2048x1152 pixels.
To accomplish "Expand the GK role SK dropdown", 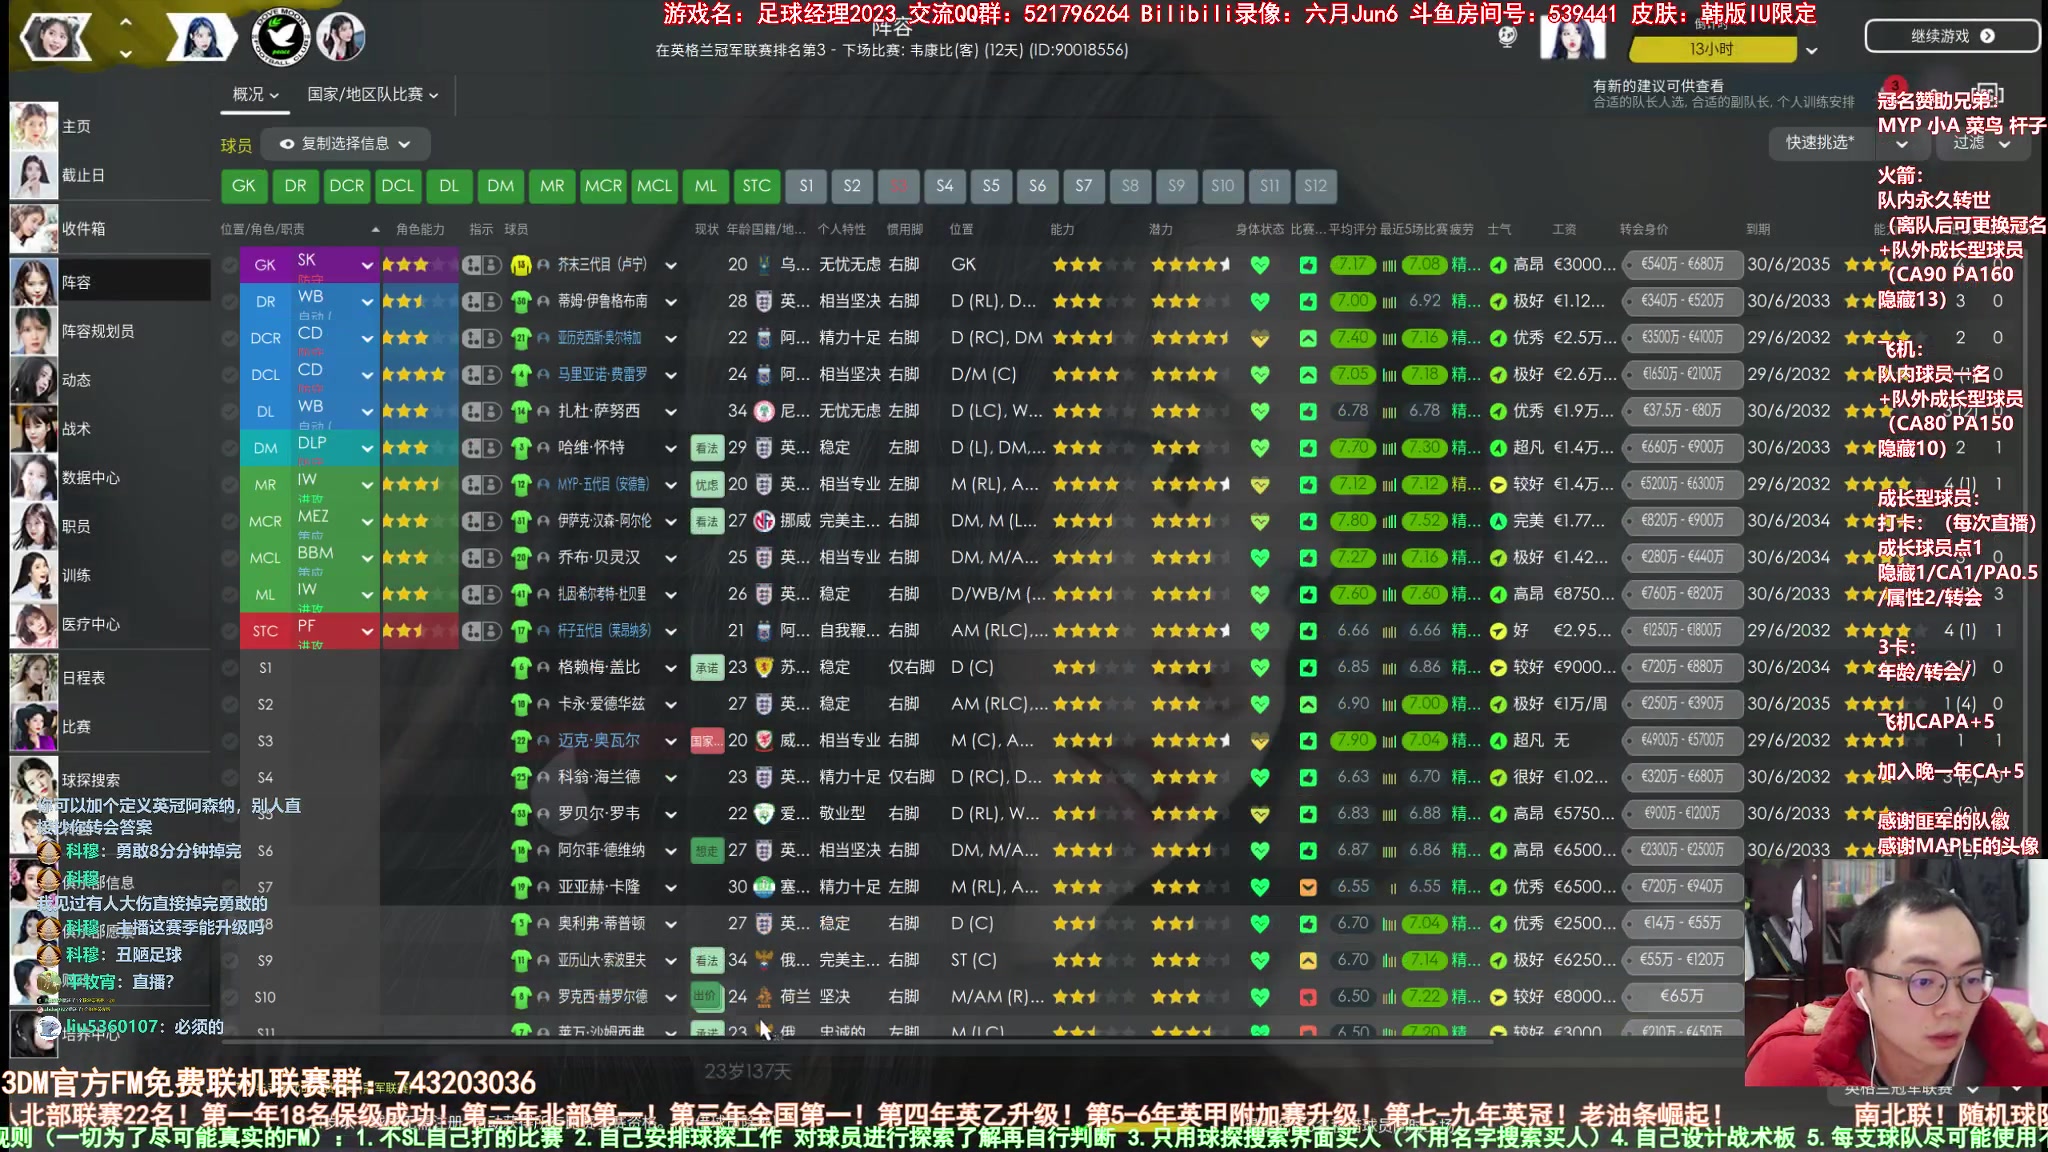I will (x=367, y=265).
